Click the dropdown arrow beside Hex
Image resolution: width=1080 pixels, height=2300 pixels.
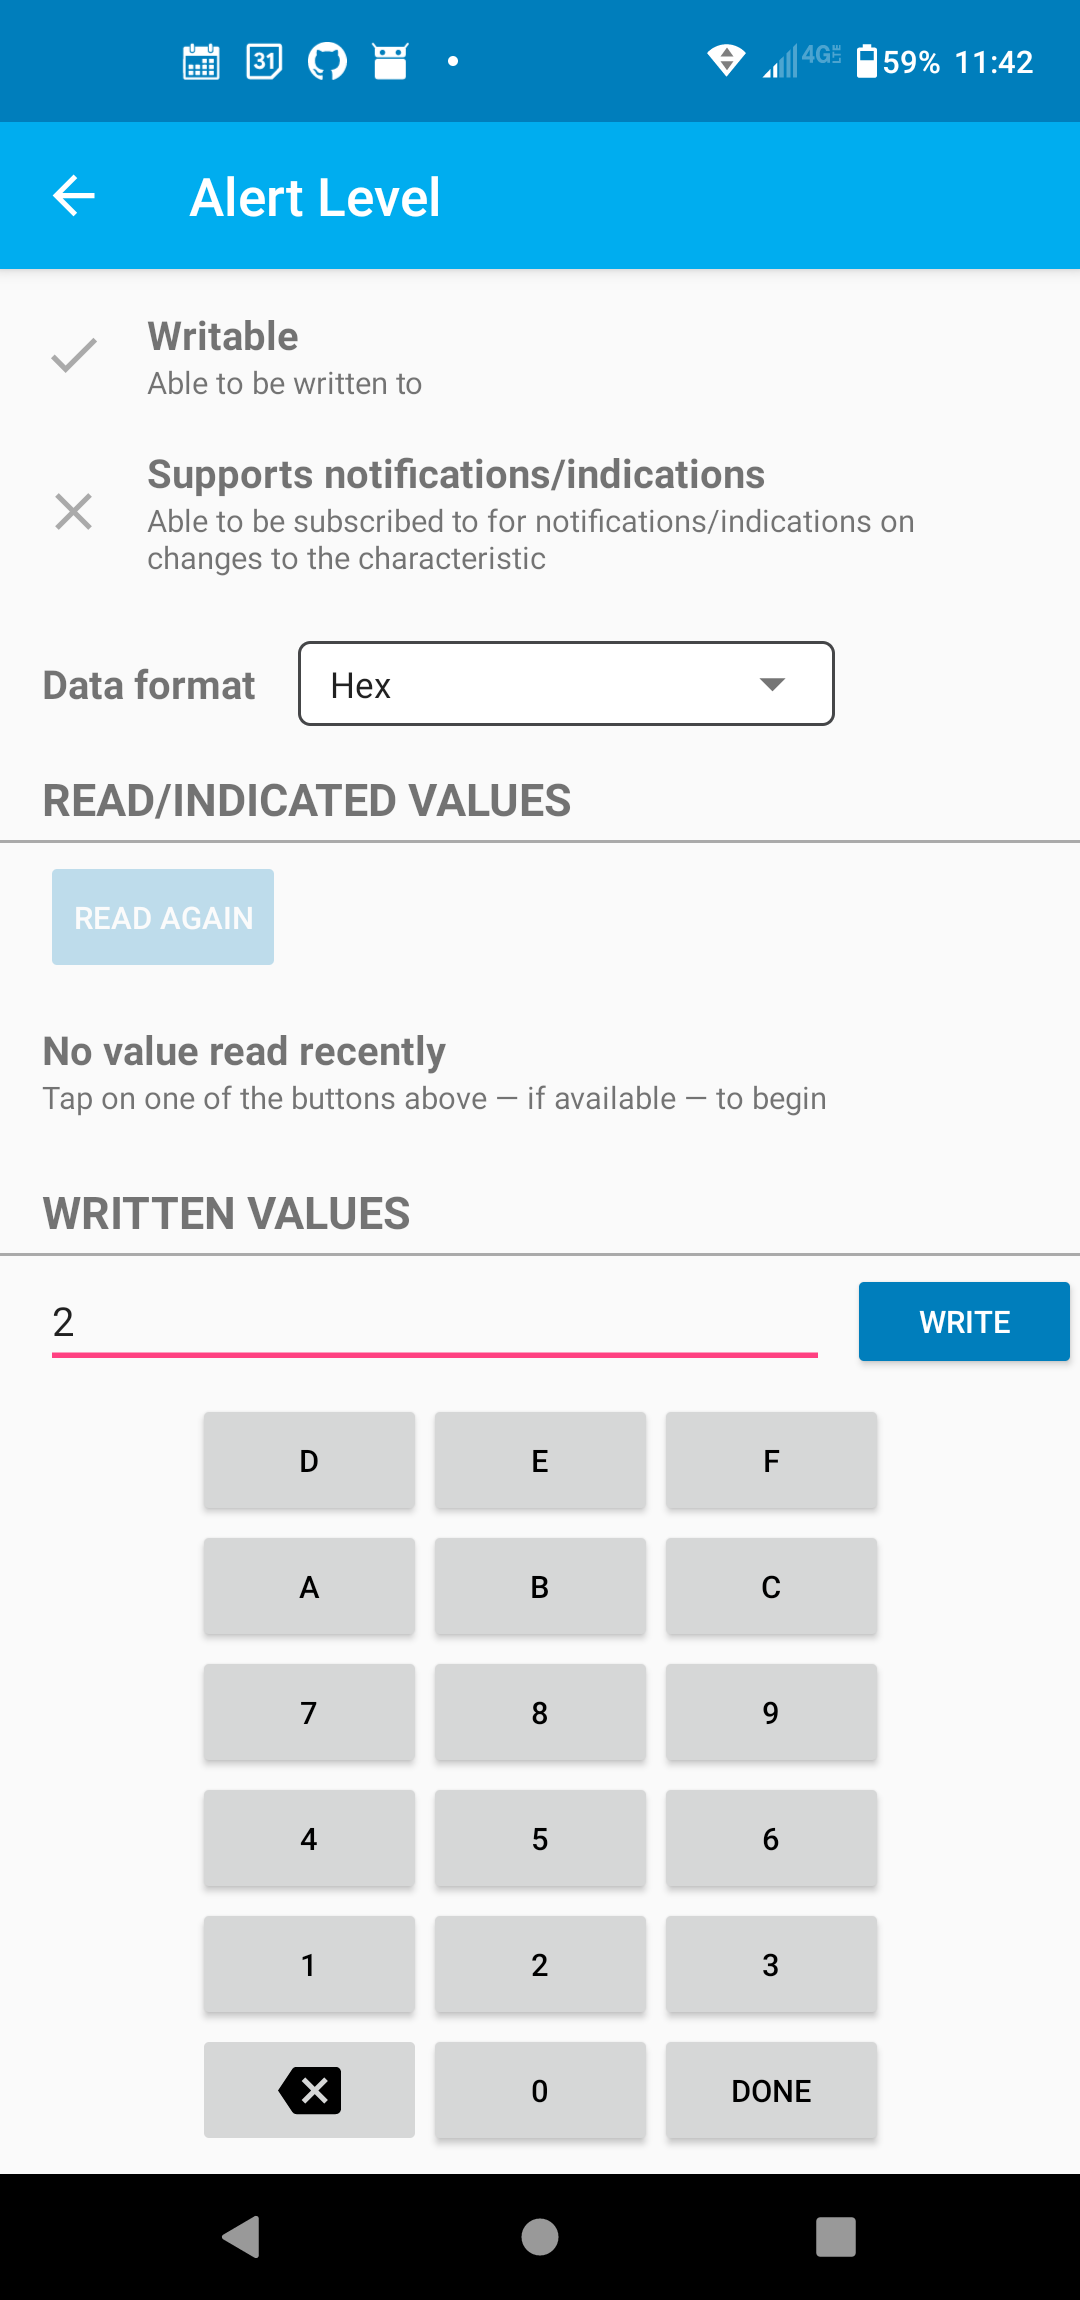click(x=772, y=685)
